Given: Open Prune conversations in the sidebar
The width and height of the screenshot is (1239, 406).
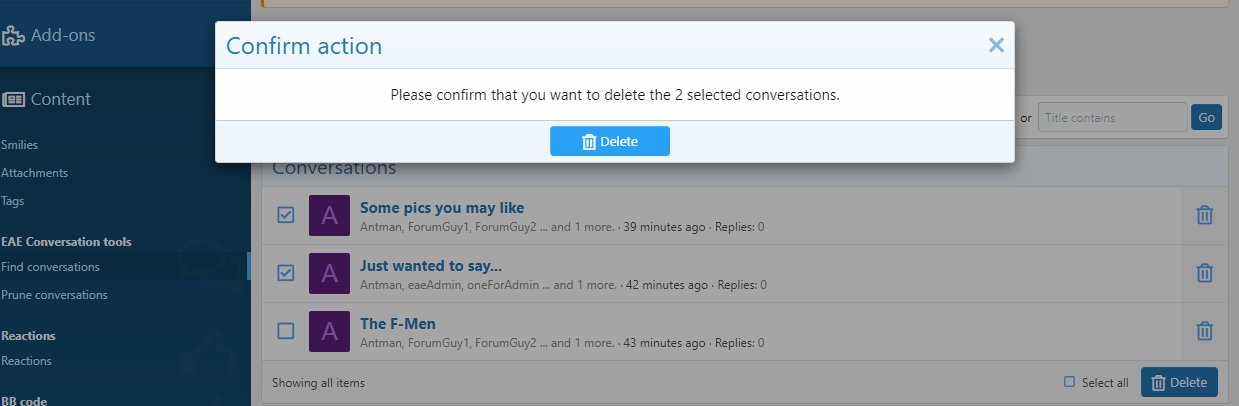Looking at the screenshot, I should pyautogui.click(x=54, y=295).
